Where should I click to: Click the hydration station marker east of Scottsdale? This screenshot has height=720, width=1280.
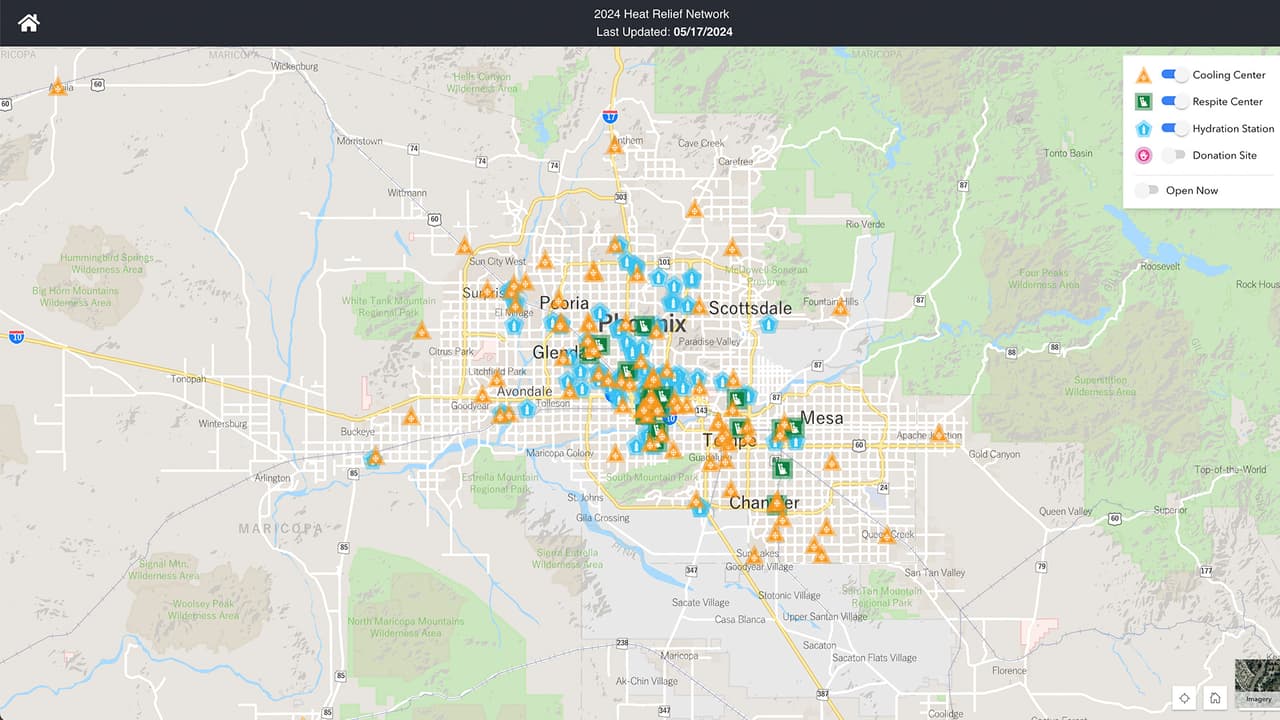click(768, 324)
